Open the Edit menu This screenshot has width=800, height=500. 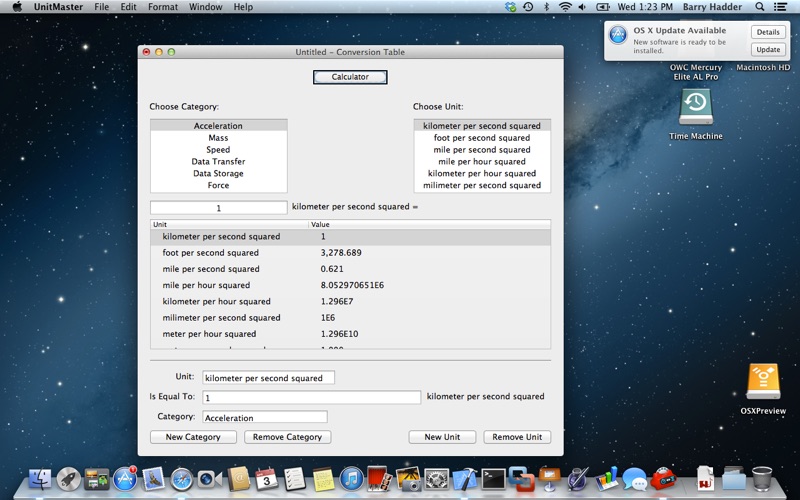tap(128, 7)
